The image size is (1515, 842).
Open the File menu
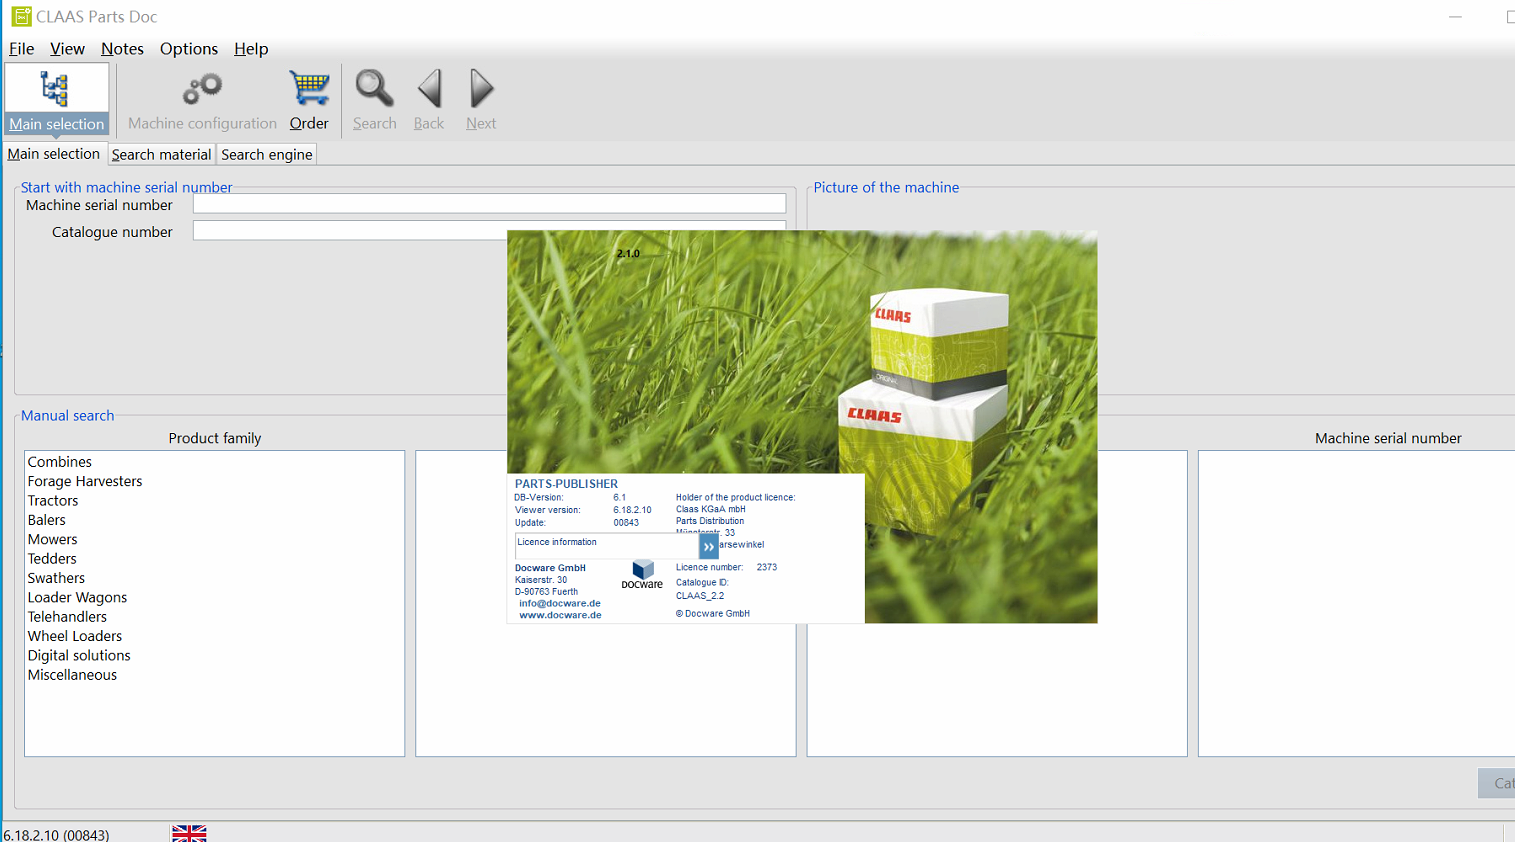tap(21, 48)
